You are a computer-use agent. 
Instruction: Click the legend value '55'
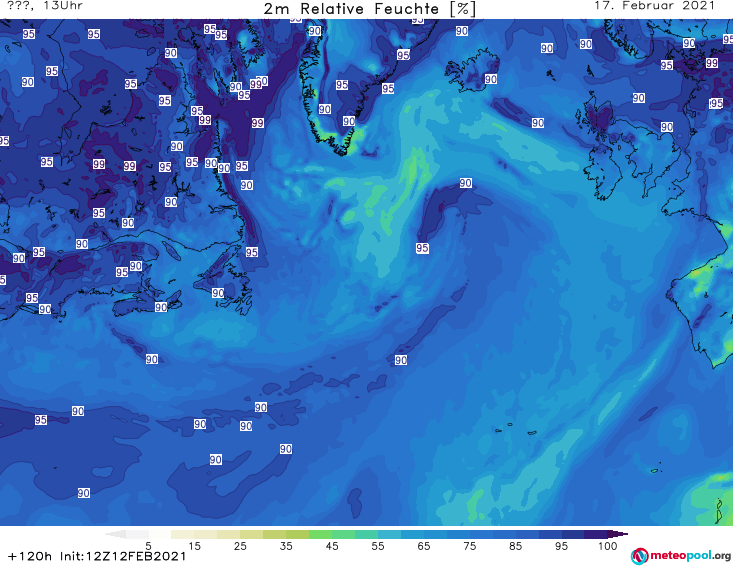coord(378,546)
